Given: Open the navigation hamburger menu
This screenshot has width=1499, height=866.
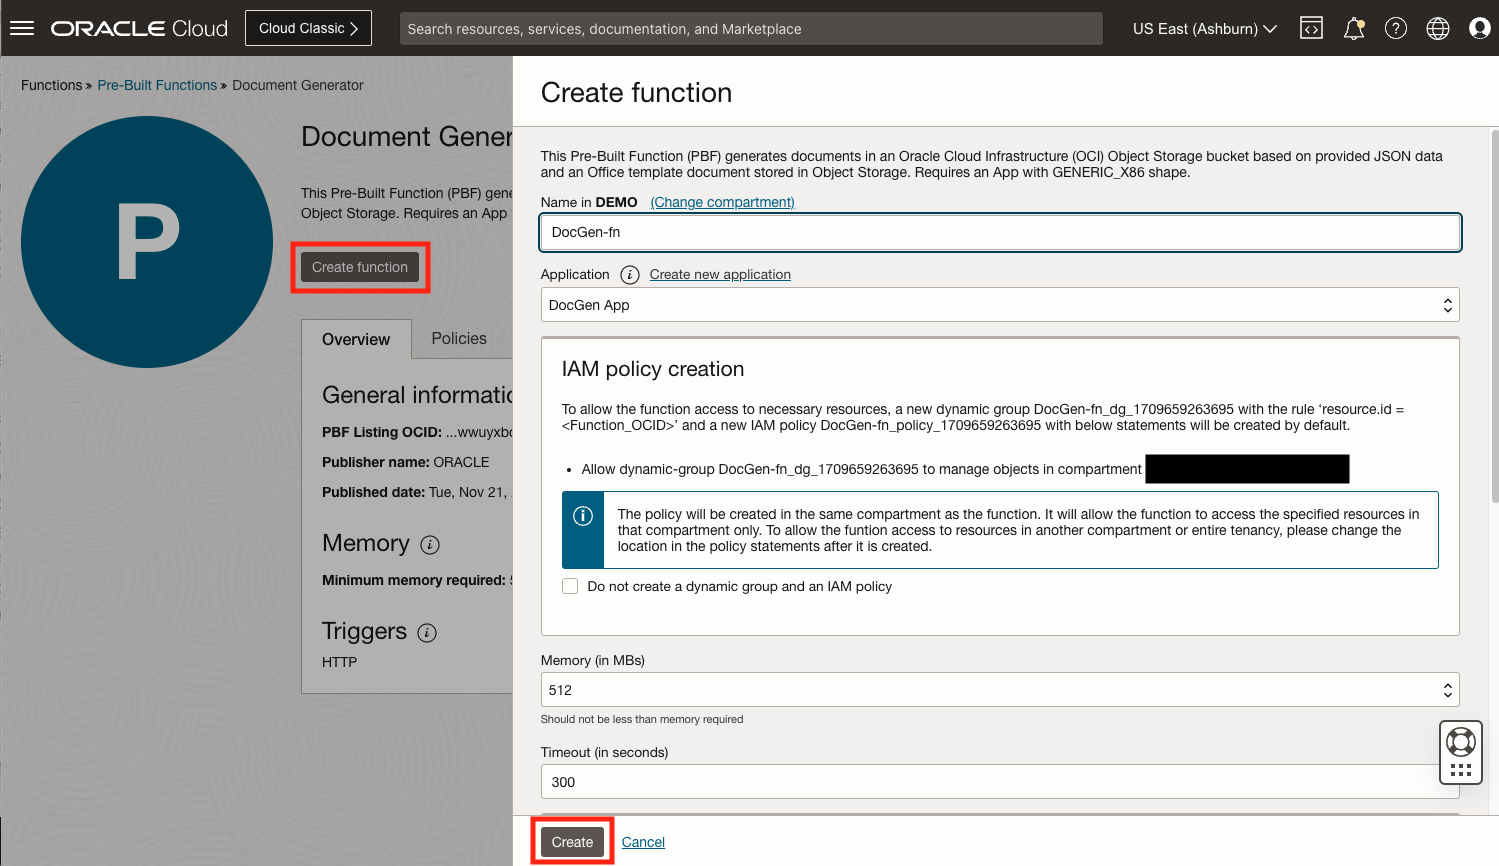Looking at the screenshot, I should [x=22, y=28].
